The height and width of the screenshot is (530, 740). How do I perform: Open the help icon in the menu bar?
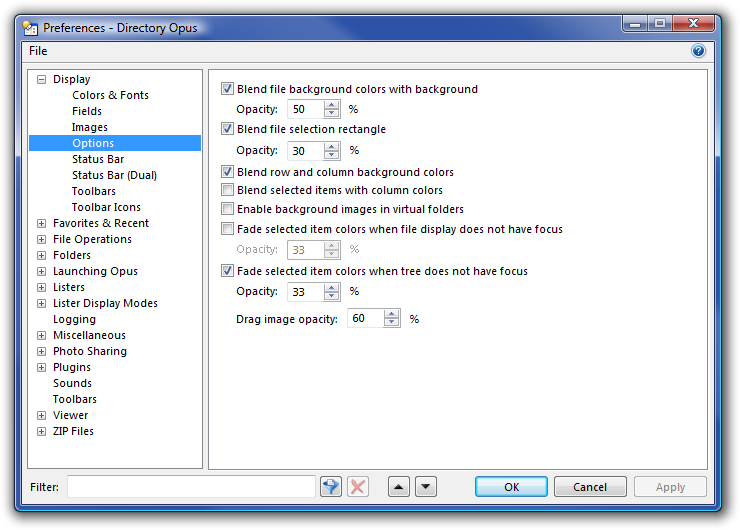[x=698, y=50]
